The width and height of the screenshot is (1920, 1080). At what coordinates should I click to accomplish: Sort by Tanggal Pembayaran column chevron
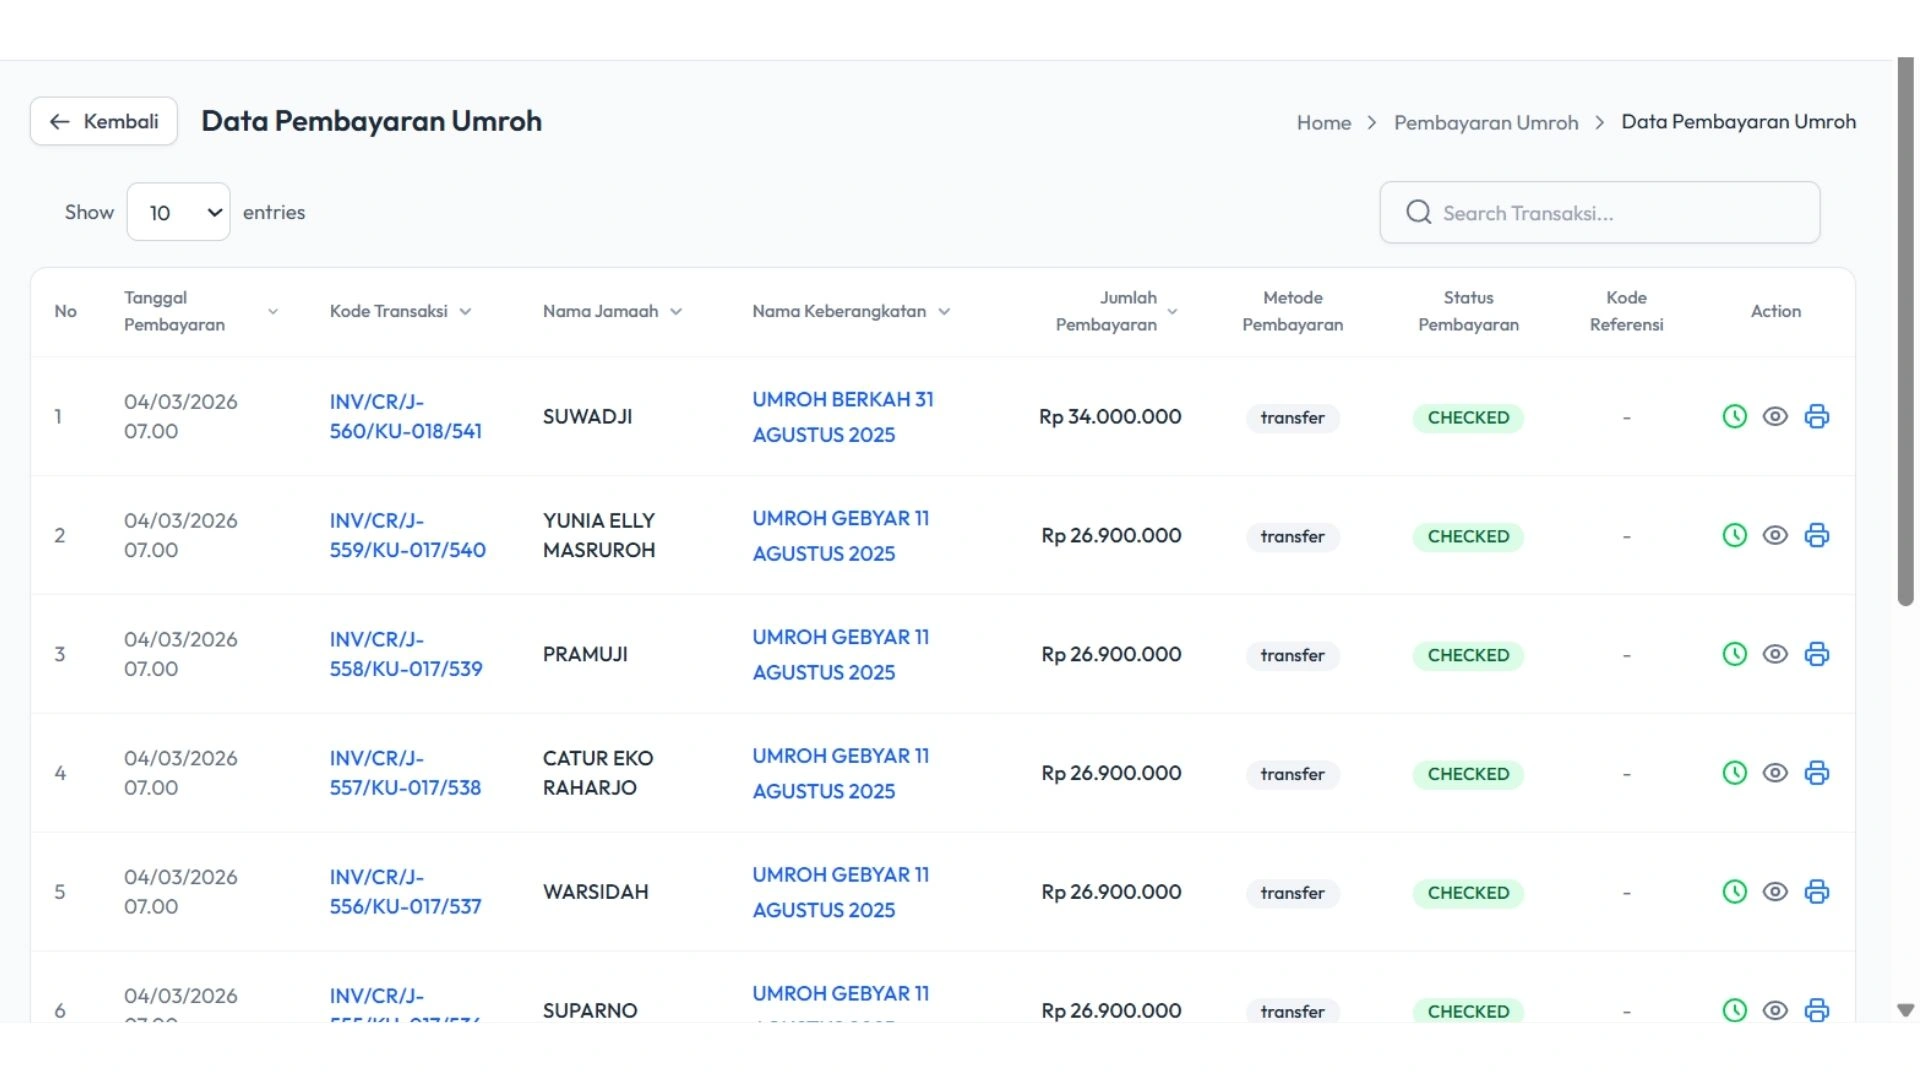coord(272,312)
